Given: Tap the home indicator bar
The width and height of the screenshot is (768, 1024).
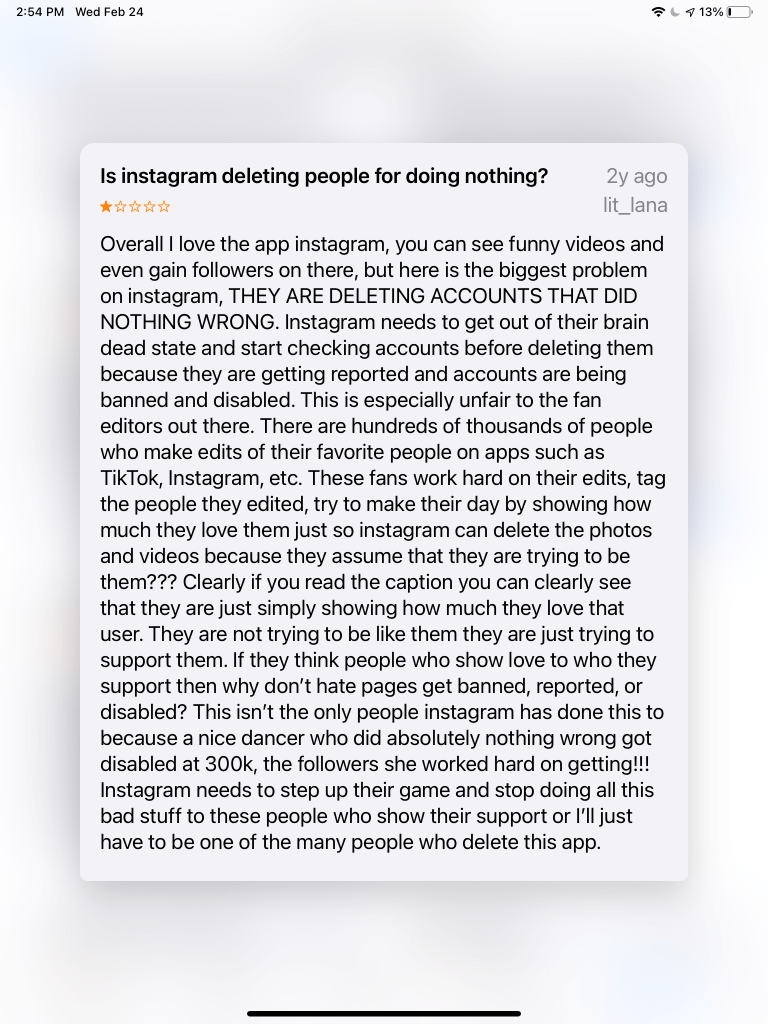Looking at the screenshot, I should click(x=384, y=1013).
